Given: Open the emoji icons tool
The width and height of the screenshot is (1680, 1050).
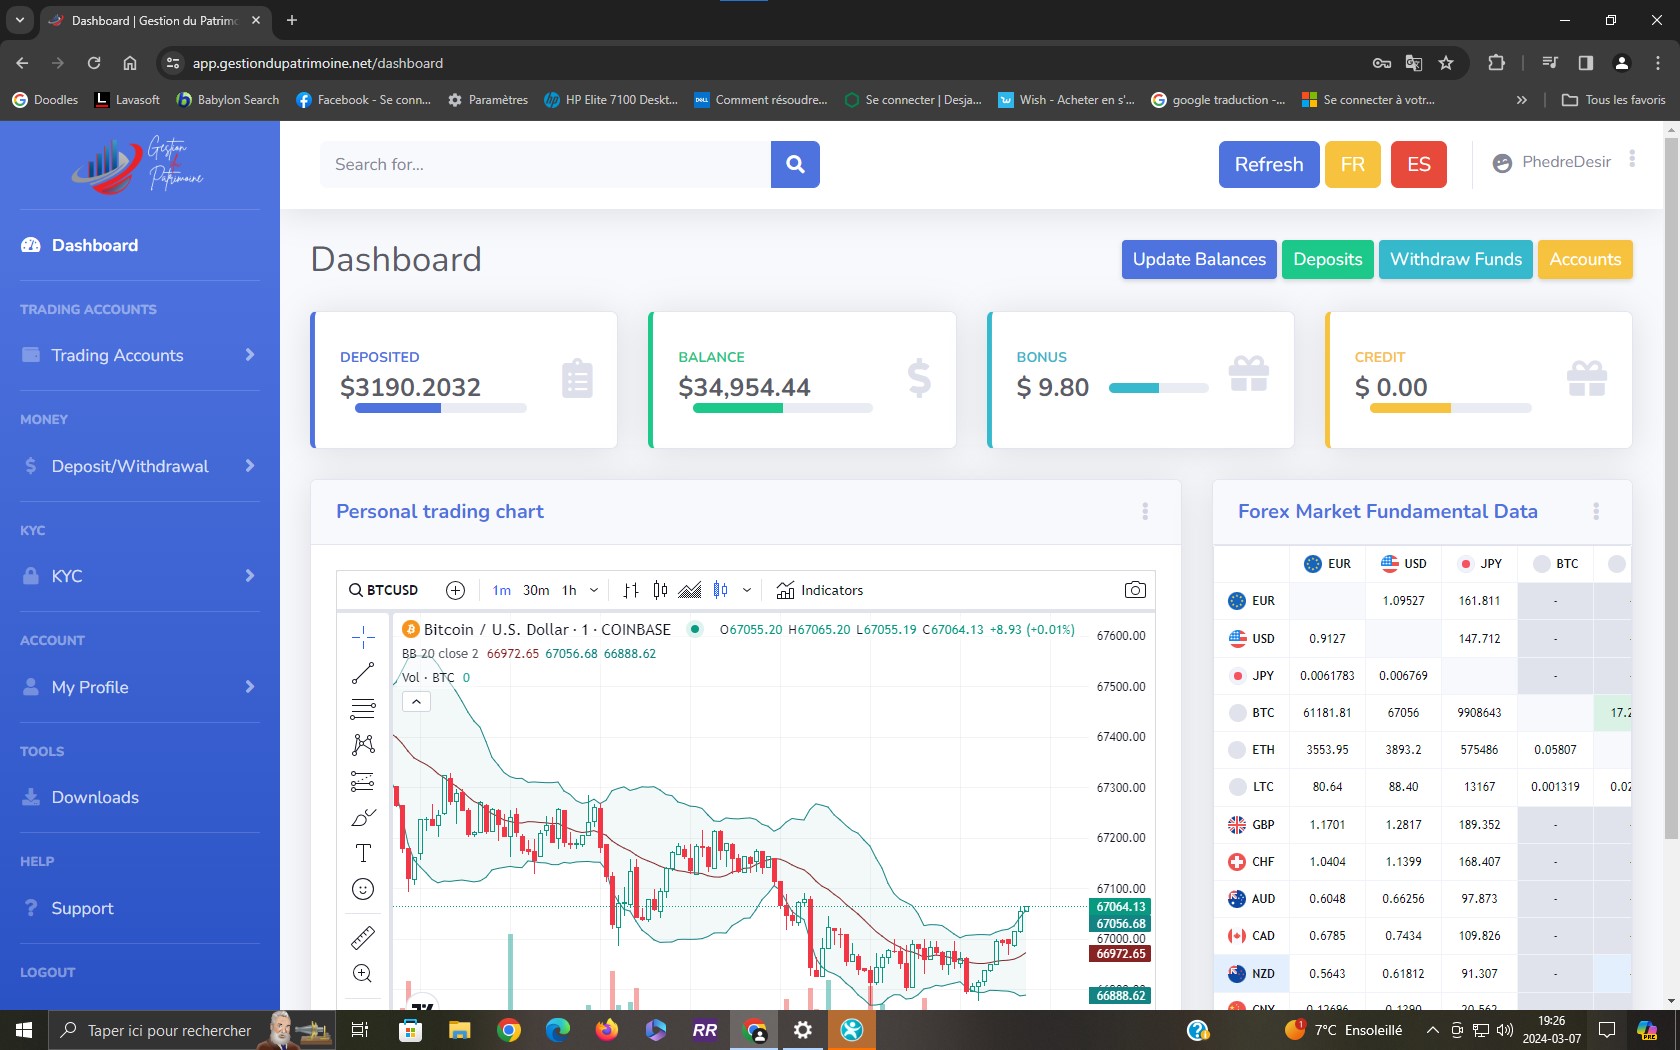Looking at the screenshot, I should click(x=363, y=889).
